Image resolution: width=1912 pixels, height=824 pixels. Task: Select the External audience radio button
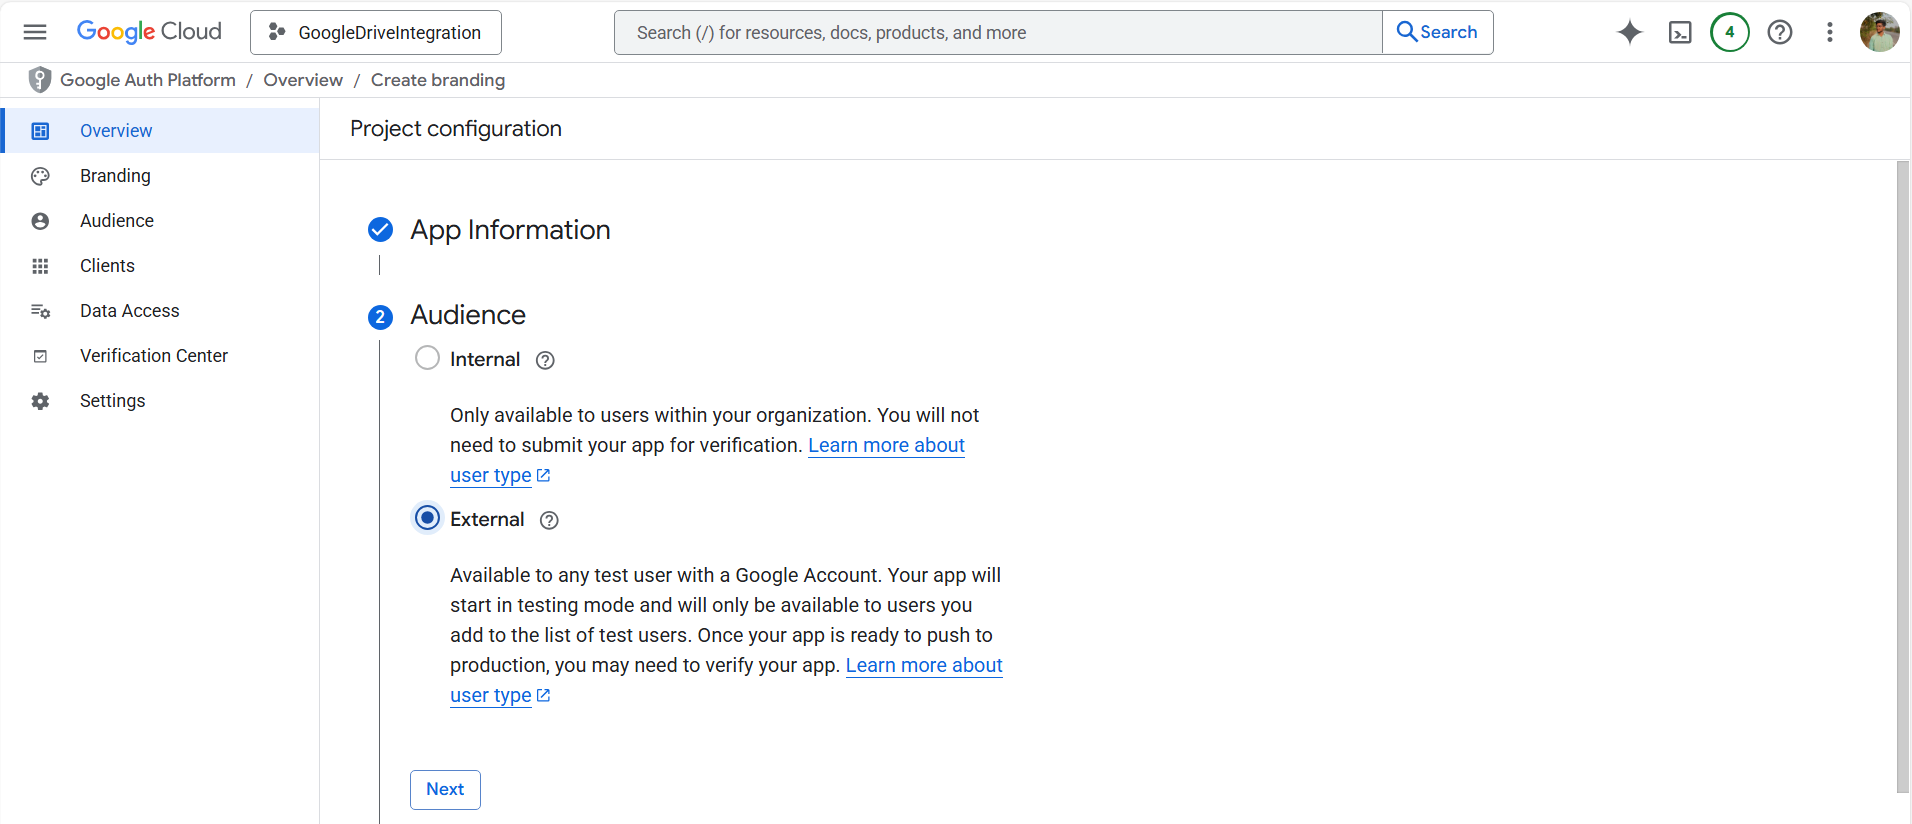tap(427, 518)
